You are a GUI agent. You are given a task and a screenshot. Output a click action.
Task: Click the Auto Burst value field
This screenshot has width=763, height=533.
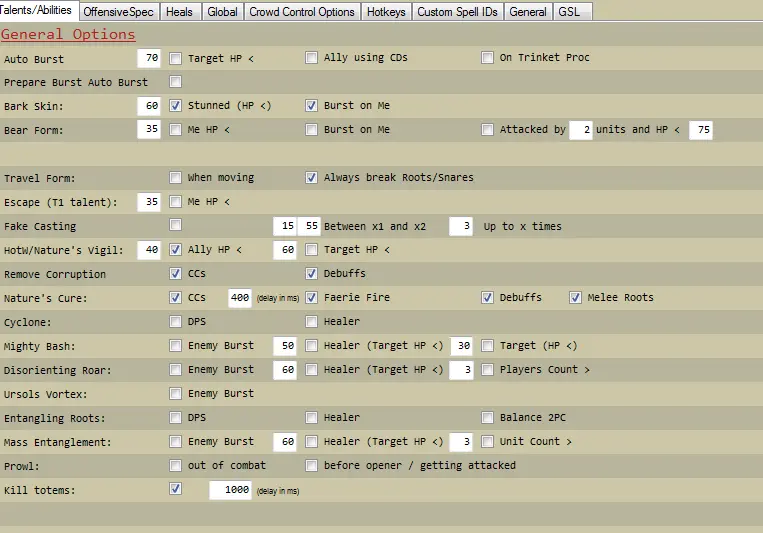click(x=150, y=58)
